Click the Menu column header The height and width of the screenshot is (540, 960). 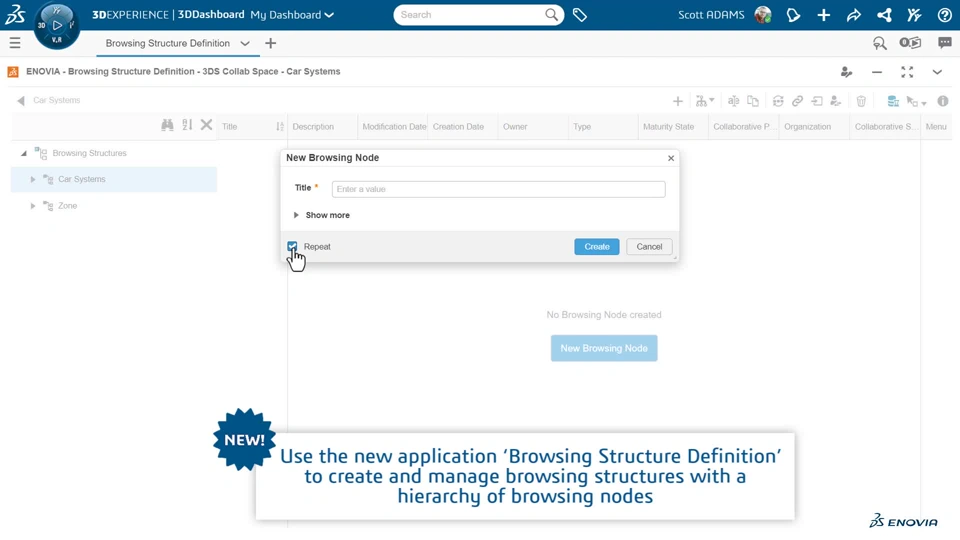pyautogui.click(x=936, y=127)
